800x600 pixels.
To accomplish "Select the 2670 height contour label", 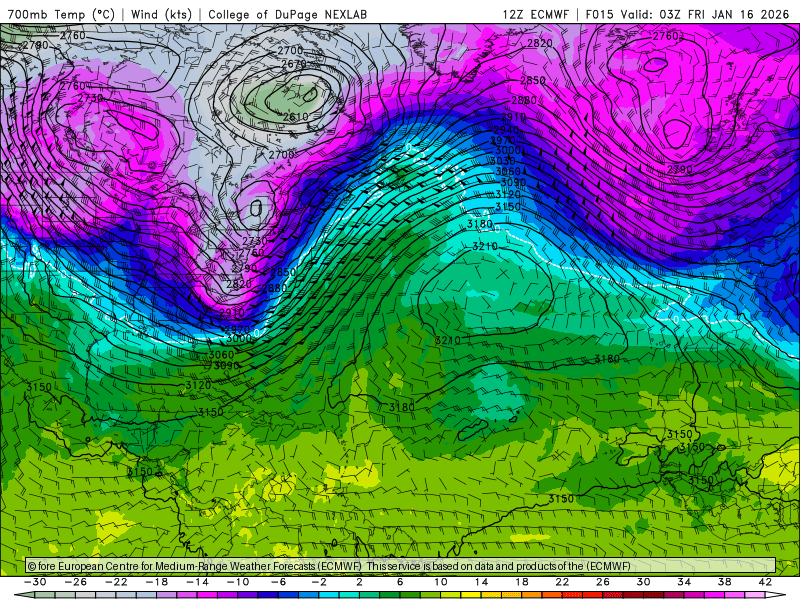I will (x=294, y=64).
